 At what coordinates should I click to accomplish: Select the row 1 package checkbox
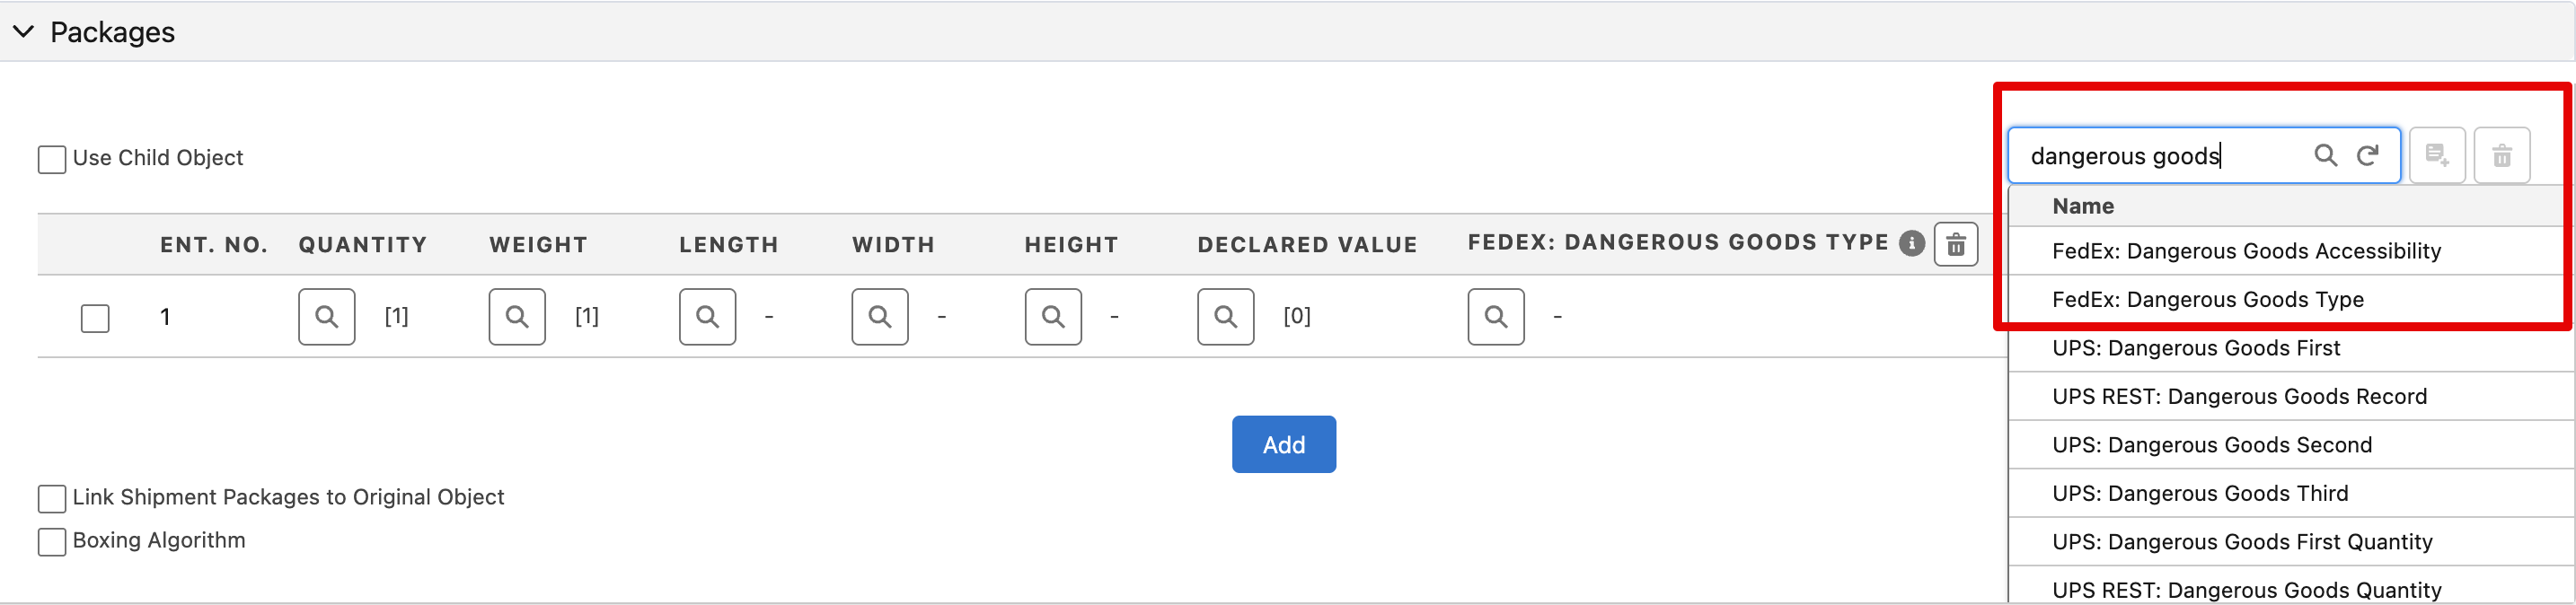click(x=95, y=318)
